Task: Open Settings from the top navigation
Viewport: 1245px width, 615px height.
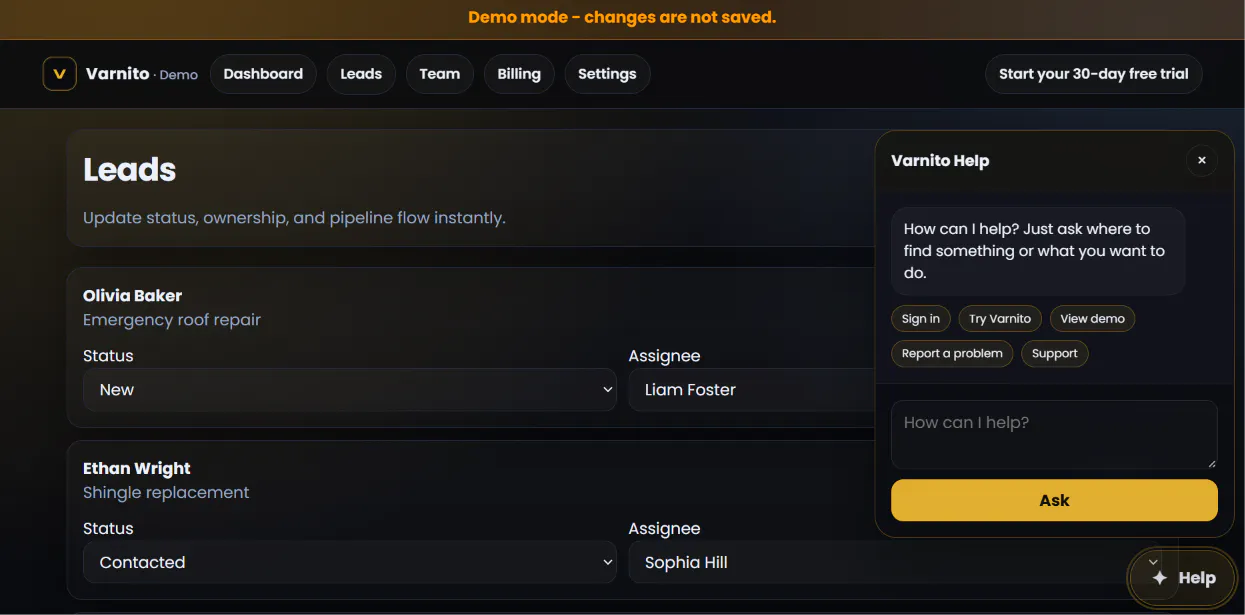Action: 607,74
